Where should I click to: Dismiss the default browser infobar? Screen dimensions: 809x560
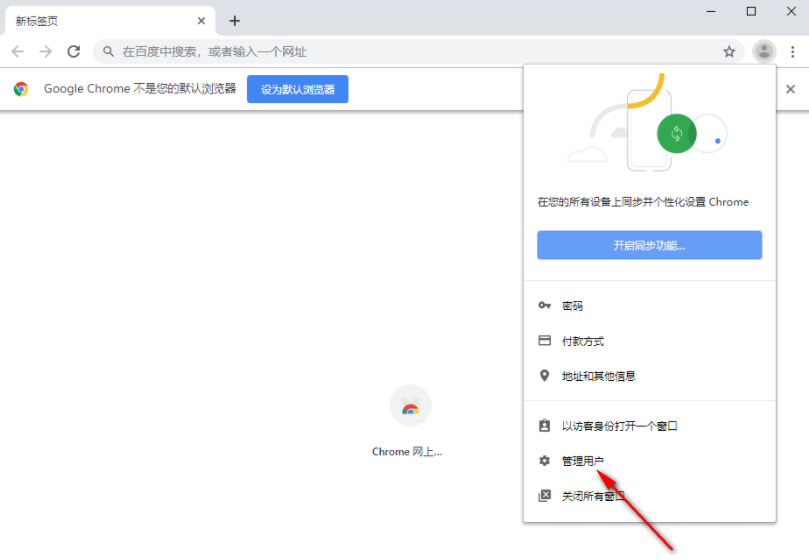(x=790, y=89)
